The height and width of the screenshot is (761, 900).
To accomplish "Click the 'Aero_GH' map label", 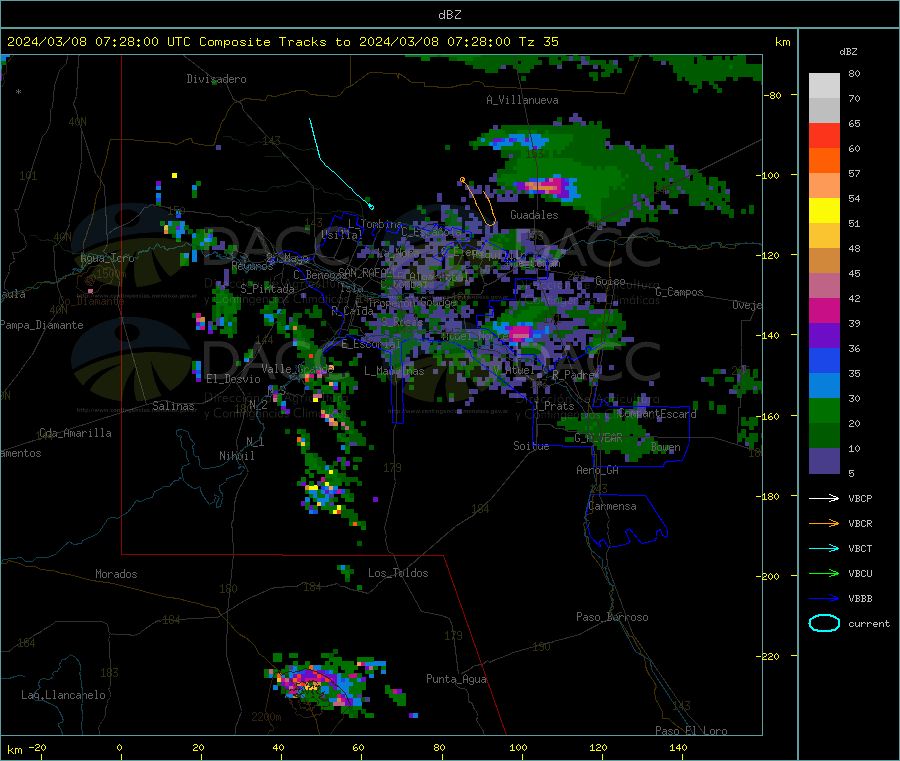I will click(x=597, y=470).
